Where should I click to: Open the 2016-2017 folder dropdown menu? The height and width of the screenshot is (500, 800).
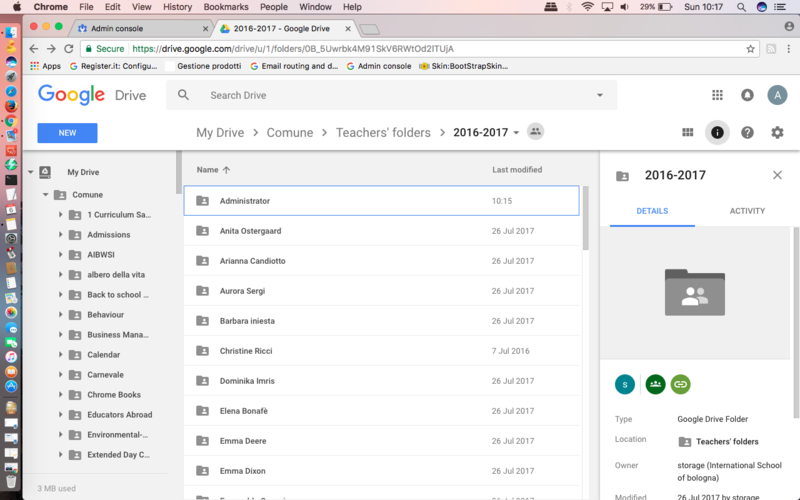click(516, 133)
